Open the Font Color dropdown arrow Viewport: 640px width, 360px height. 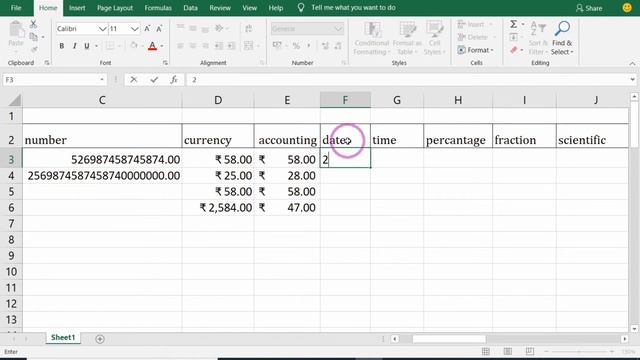point(162,46)
